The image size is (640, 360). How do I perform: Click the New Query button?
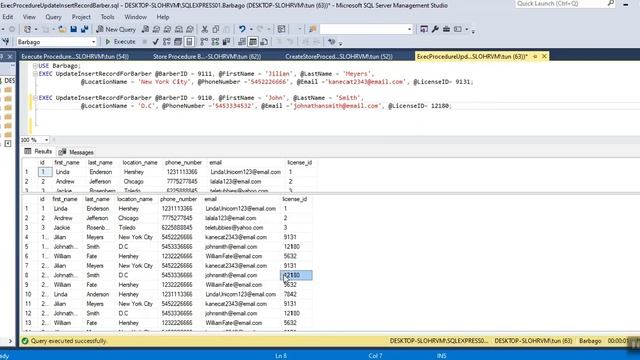(x=116, y=29)
